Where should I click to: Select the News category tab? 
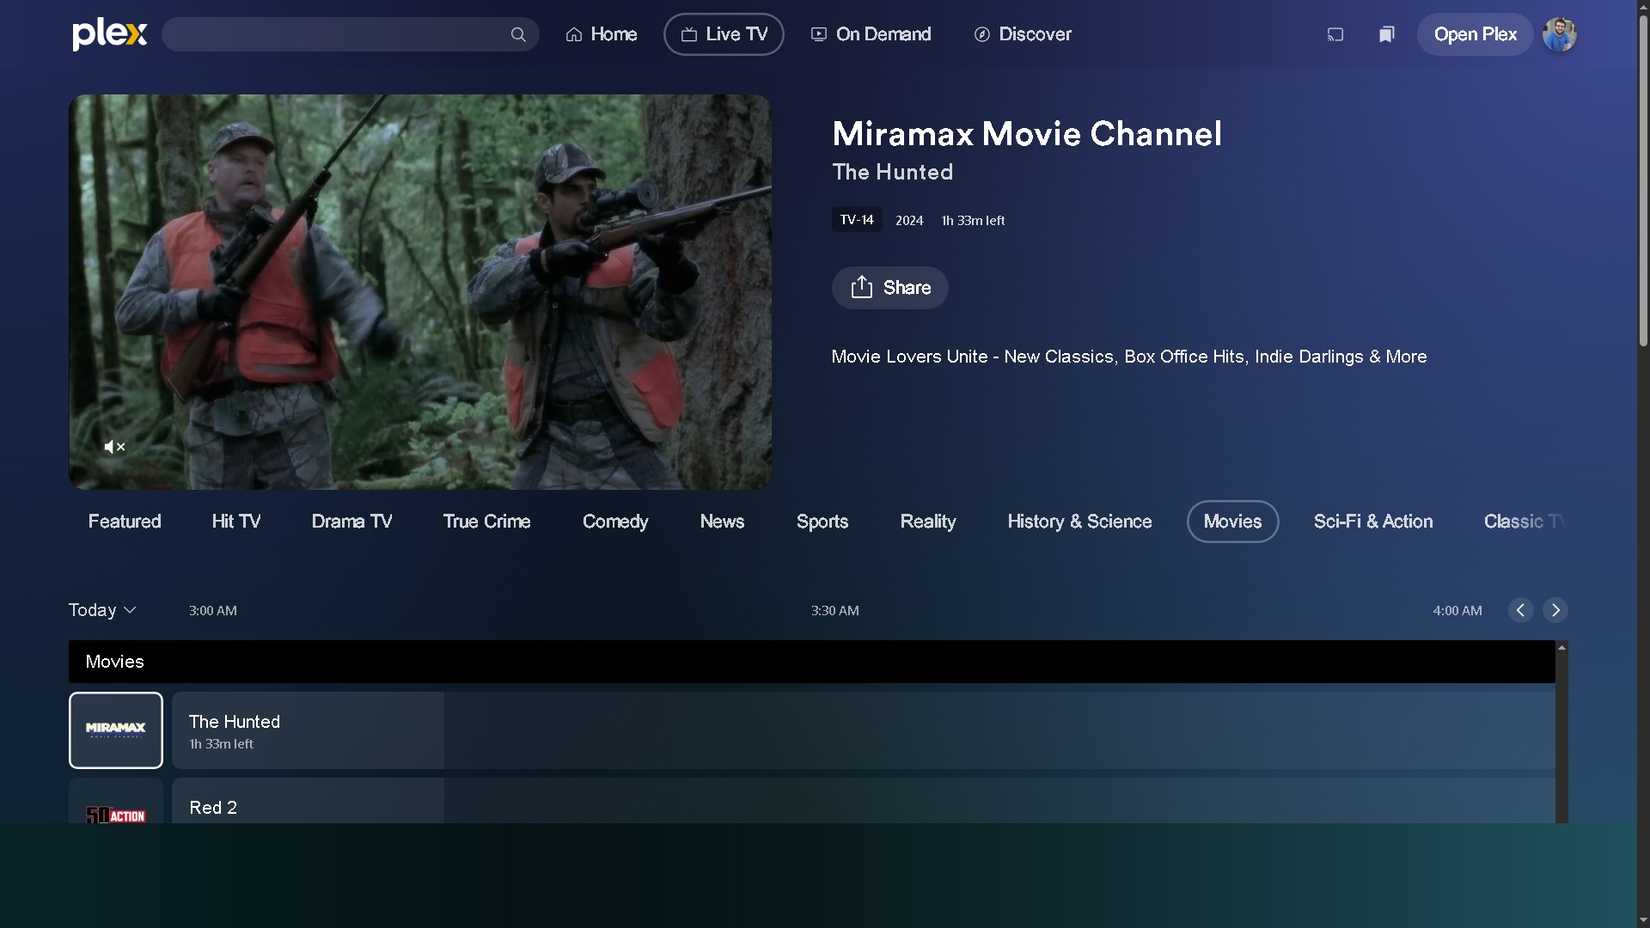pyautogui.click(x=722, y=522)
